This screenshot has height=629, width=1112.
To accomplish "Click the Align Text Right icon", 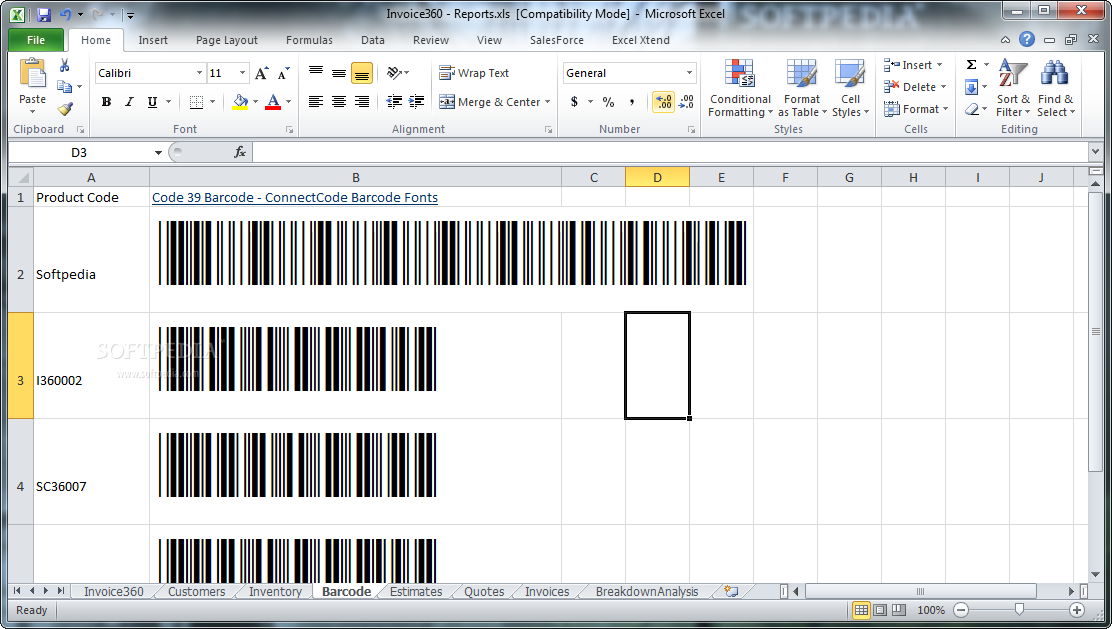I will click(x=362, y=101).
